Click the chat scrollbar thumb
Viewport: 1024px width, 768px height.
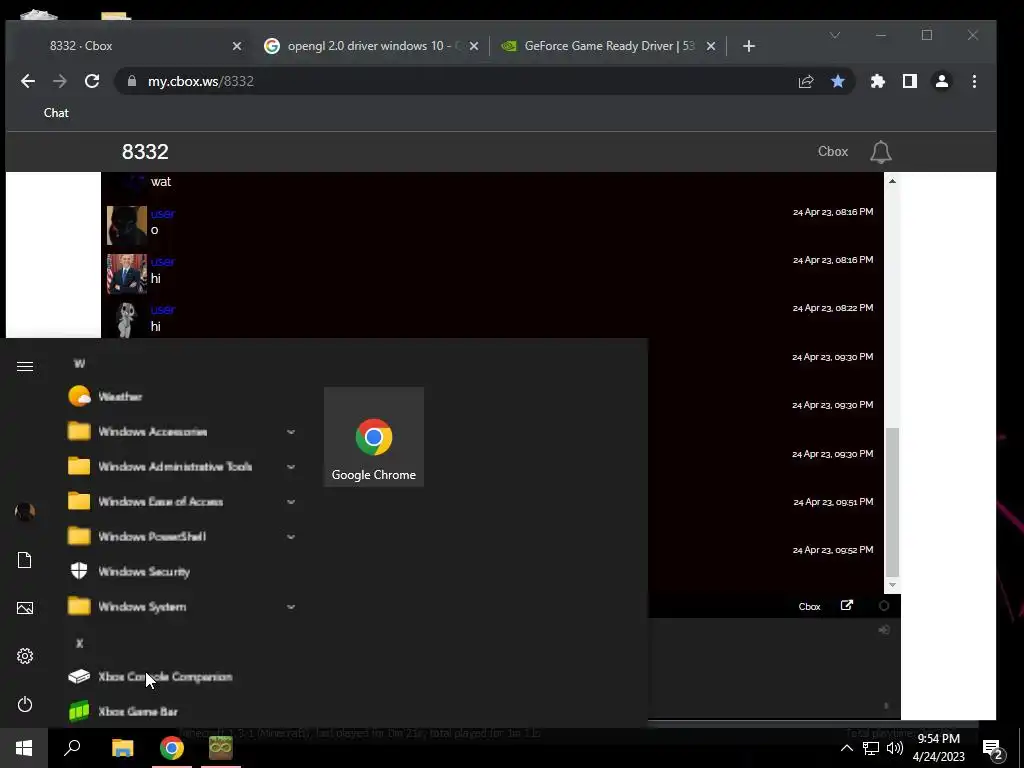(892, 502)
